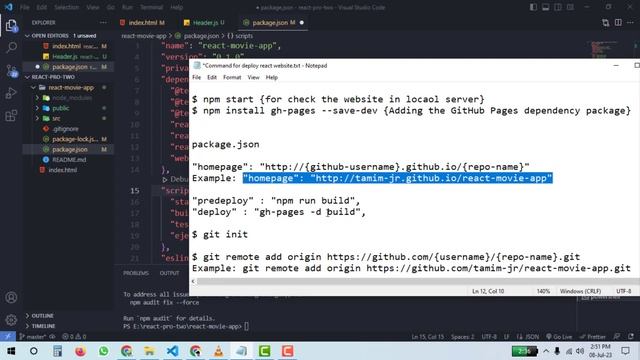This screenshot has width=640, height=360.
Task: Open the Notepad View menu
Action: pyautogui.click(x=253, y=77)
